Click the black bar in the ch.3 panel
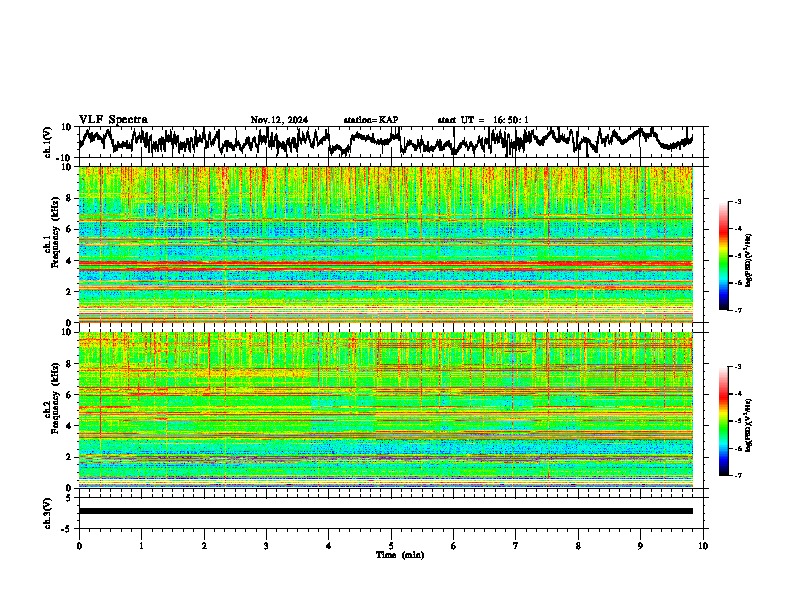The height and width of the screenshot is (612, 792). pos(386,511)
